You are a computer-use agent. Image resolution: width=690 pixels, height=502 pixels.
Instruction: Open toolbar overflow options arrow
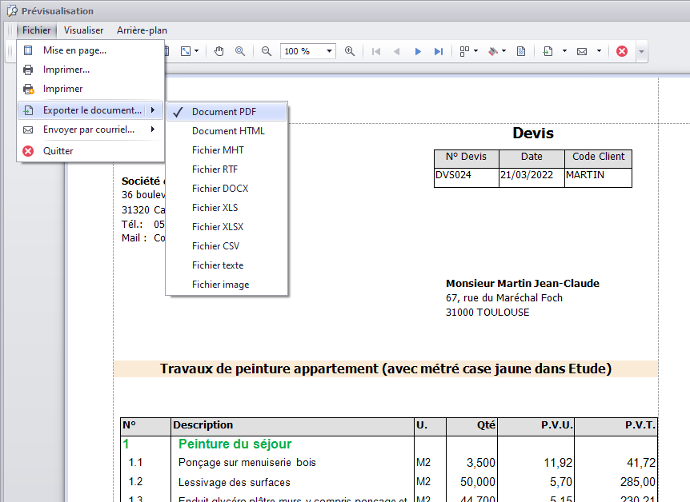(642, 51)
